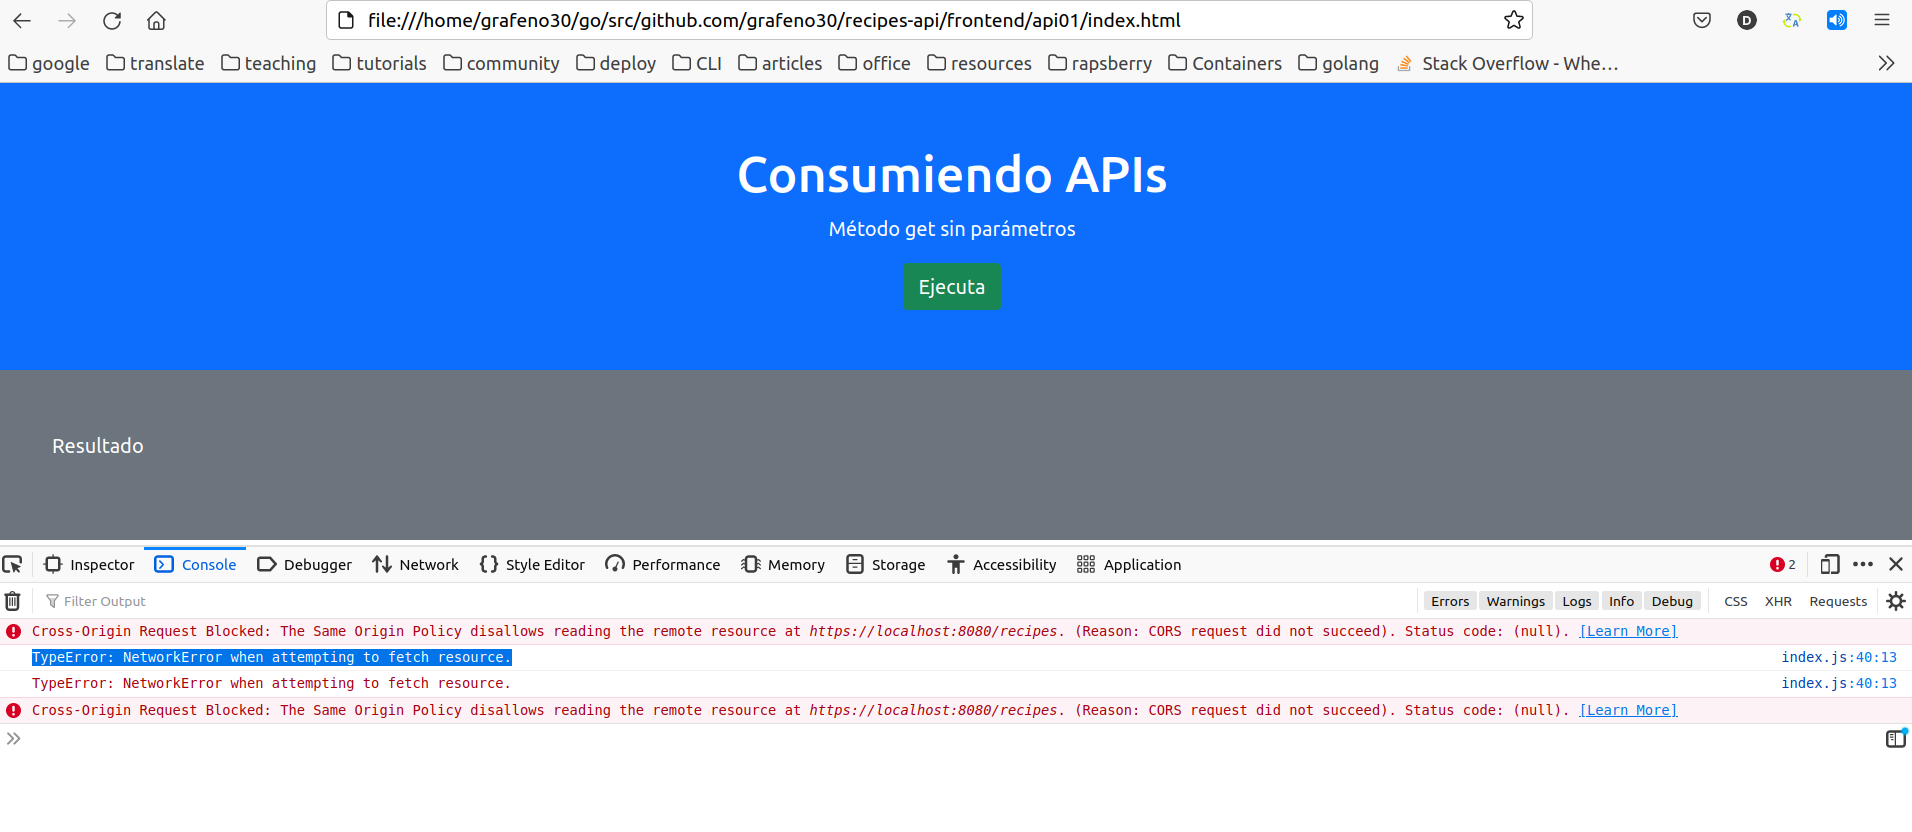Toggle the Errors filter
Image resolution: width=1912 pixels, height=832 pixels.
[1450, 601]
